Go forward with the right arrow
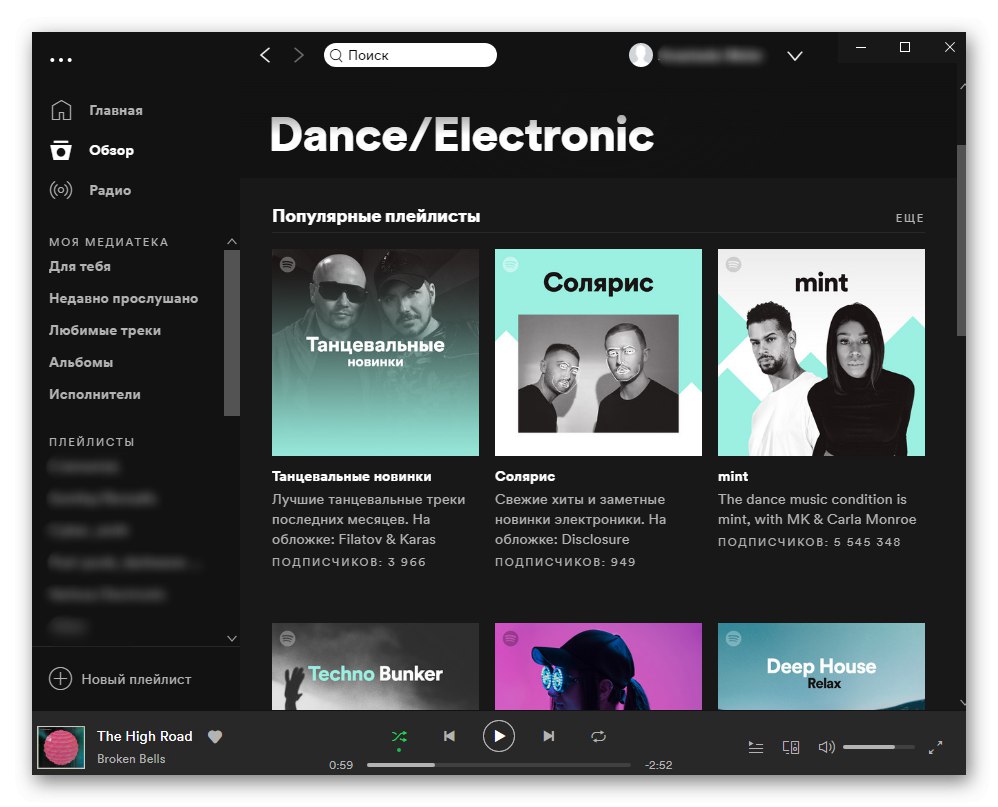 coord(299,55)
